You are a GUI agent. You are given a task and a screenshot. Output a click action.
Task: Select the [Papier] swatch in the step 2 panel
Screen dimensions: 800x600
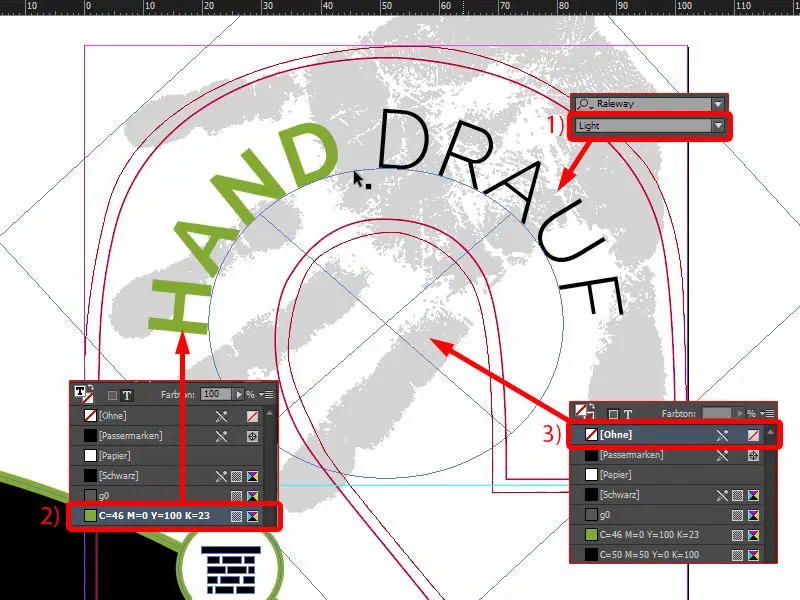click(x=166, y=456)
